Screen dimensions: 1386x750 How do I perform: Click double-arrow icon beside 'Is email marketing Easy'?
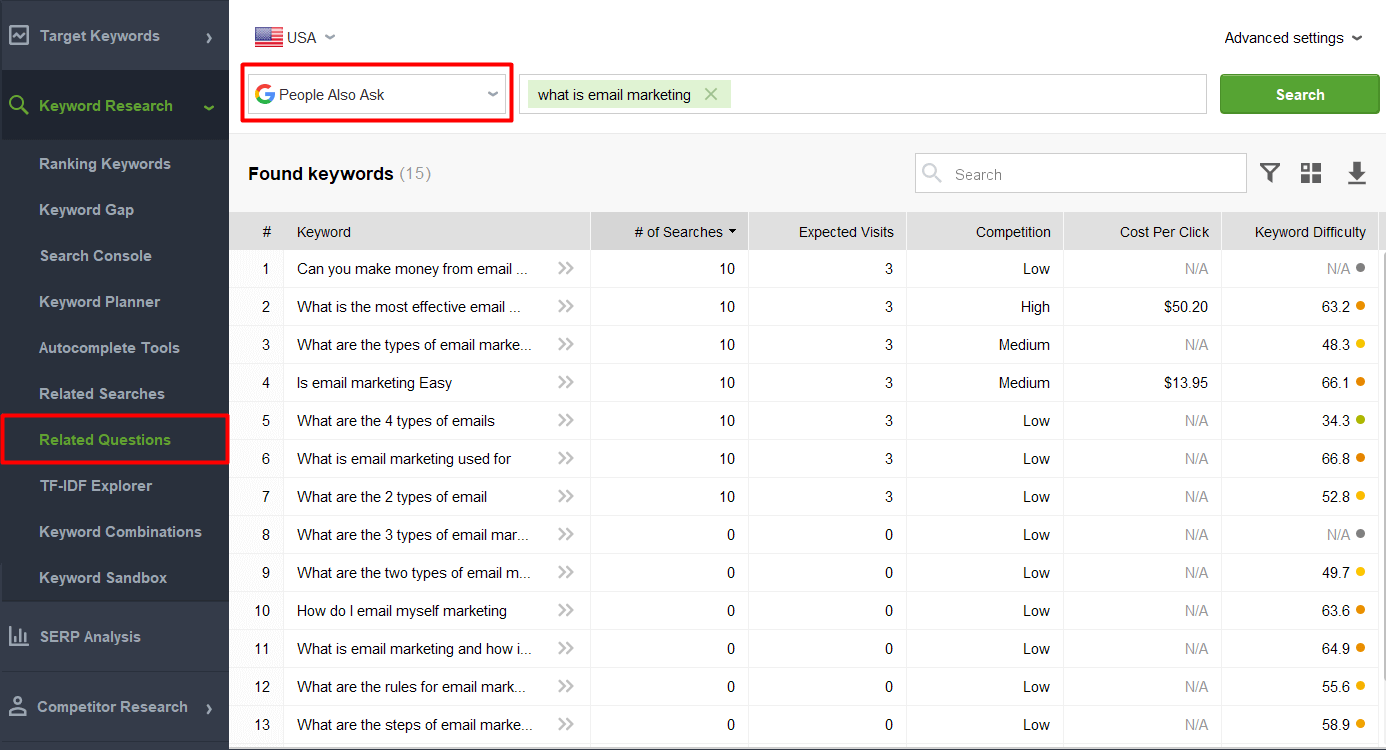[x=566, y=382]
